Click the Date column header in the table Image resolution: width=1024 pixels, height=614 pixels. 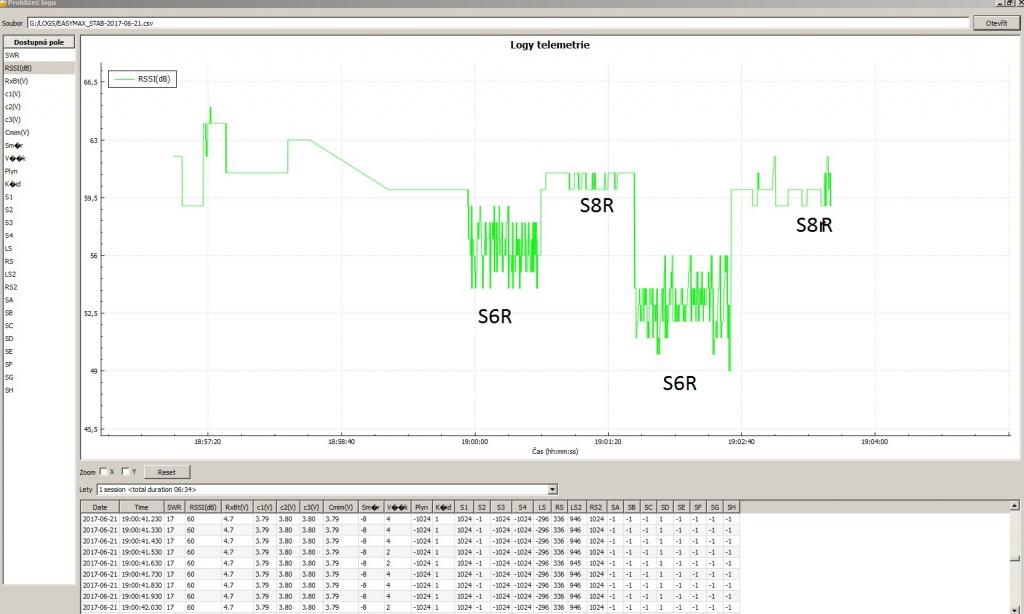[100, 507]
